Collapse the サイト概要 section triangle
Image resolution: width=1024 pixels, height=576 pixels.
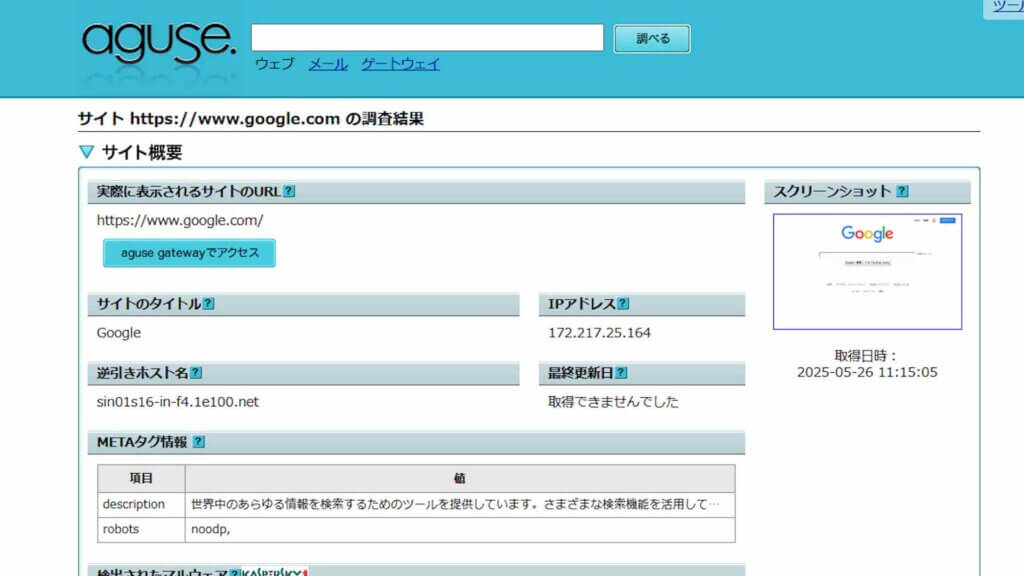coord(86,153)
